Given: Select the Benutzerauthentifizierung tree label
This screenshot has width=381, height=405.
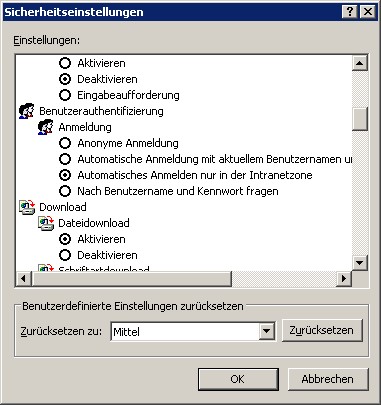Looking at the screenshot, I should (x=101, y=111).
